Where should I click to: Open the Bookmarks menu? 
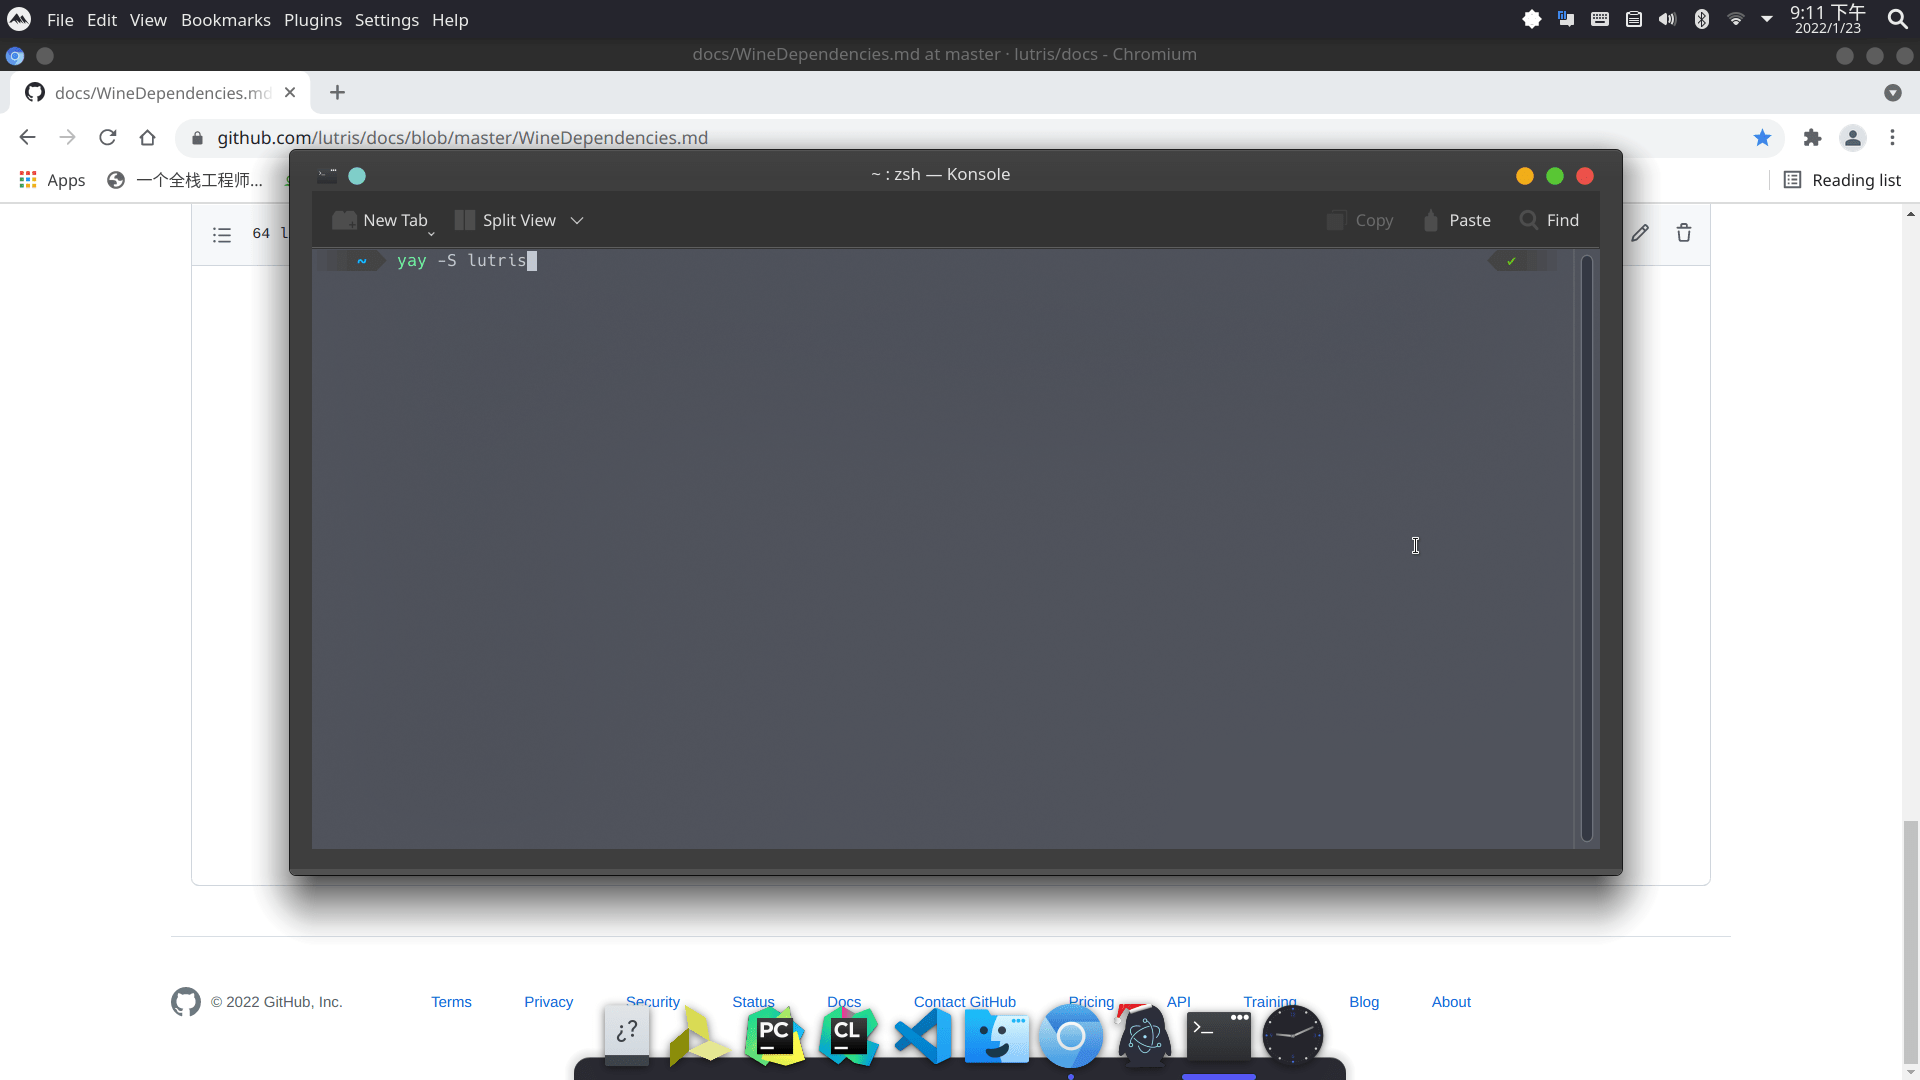[226, 20]
